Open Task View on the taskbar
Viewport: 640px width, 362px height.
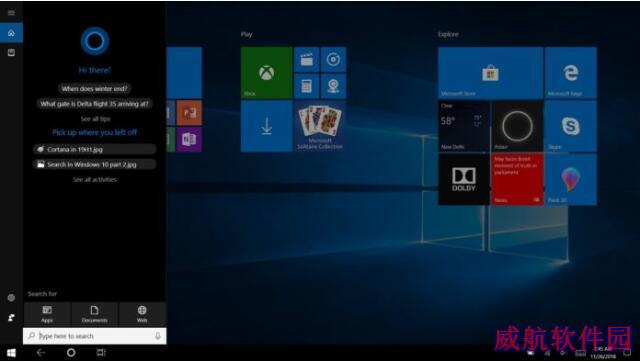pyautogui.click(x=101, y=353)
